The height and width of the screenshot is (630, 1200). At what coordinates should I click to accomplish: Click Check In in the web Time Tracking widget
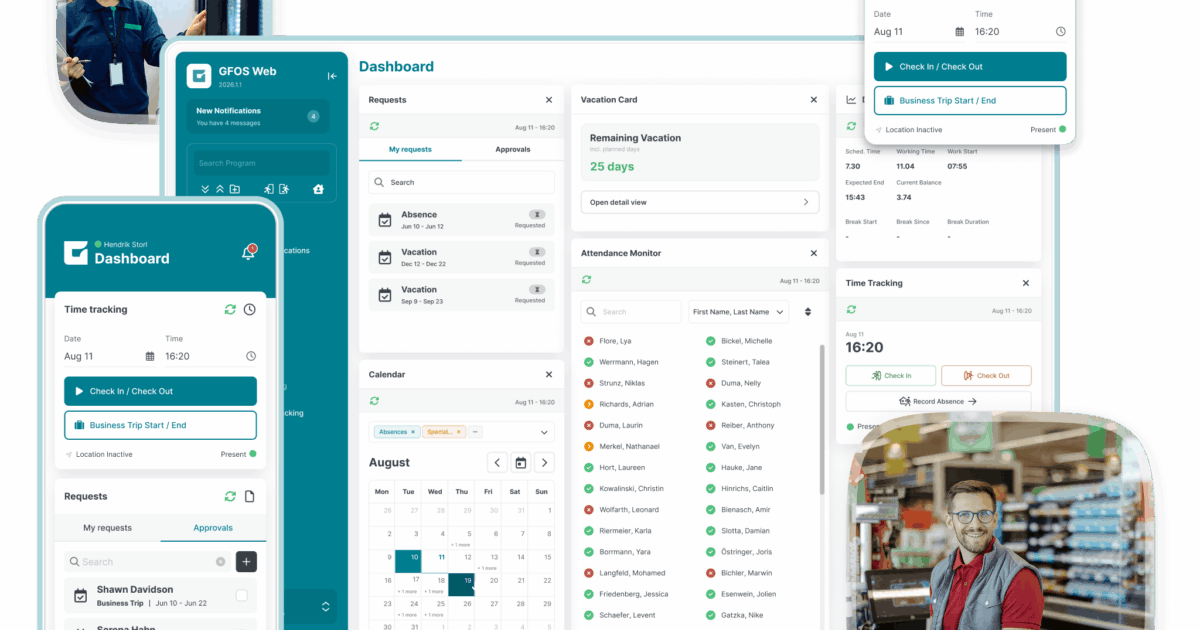(891, 376)
